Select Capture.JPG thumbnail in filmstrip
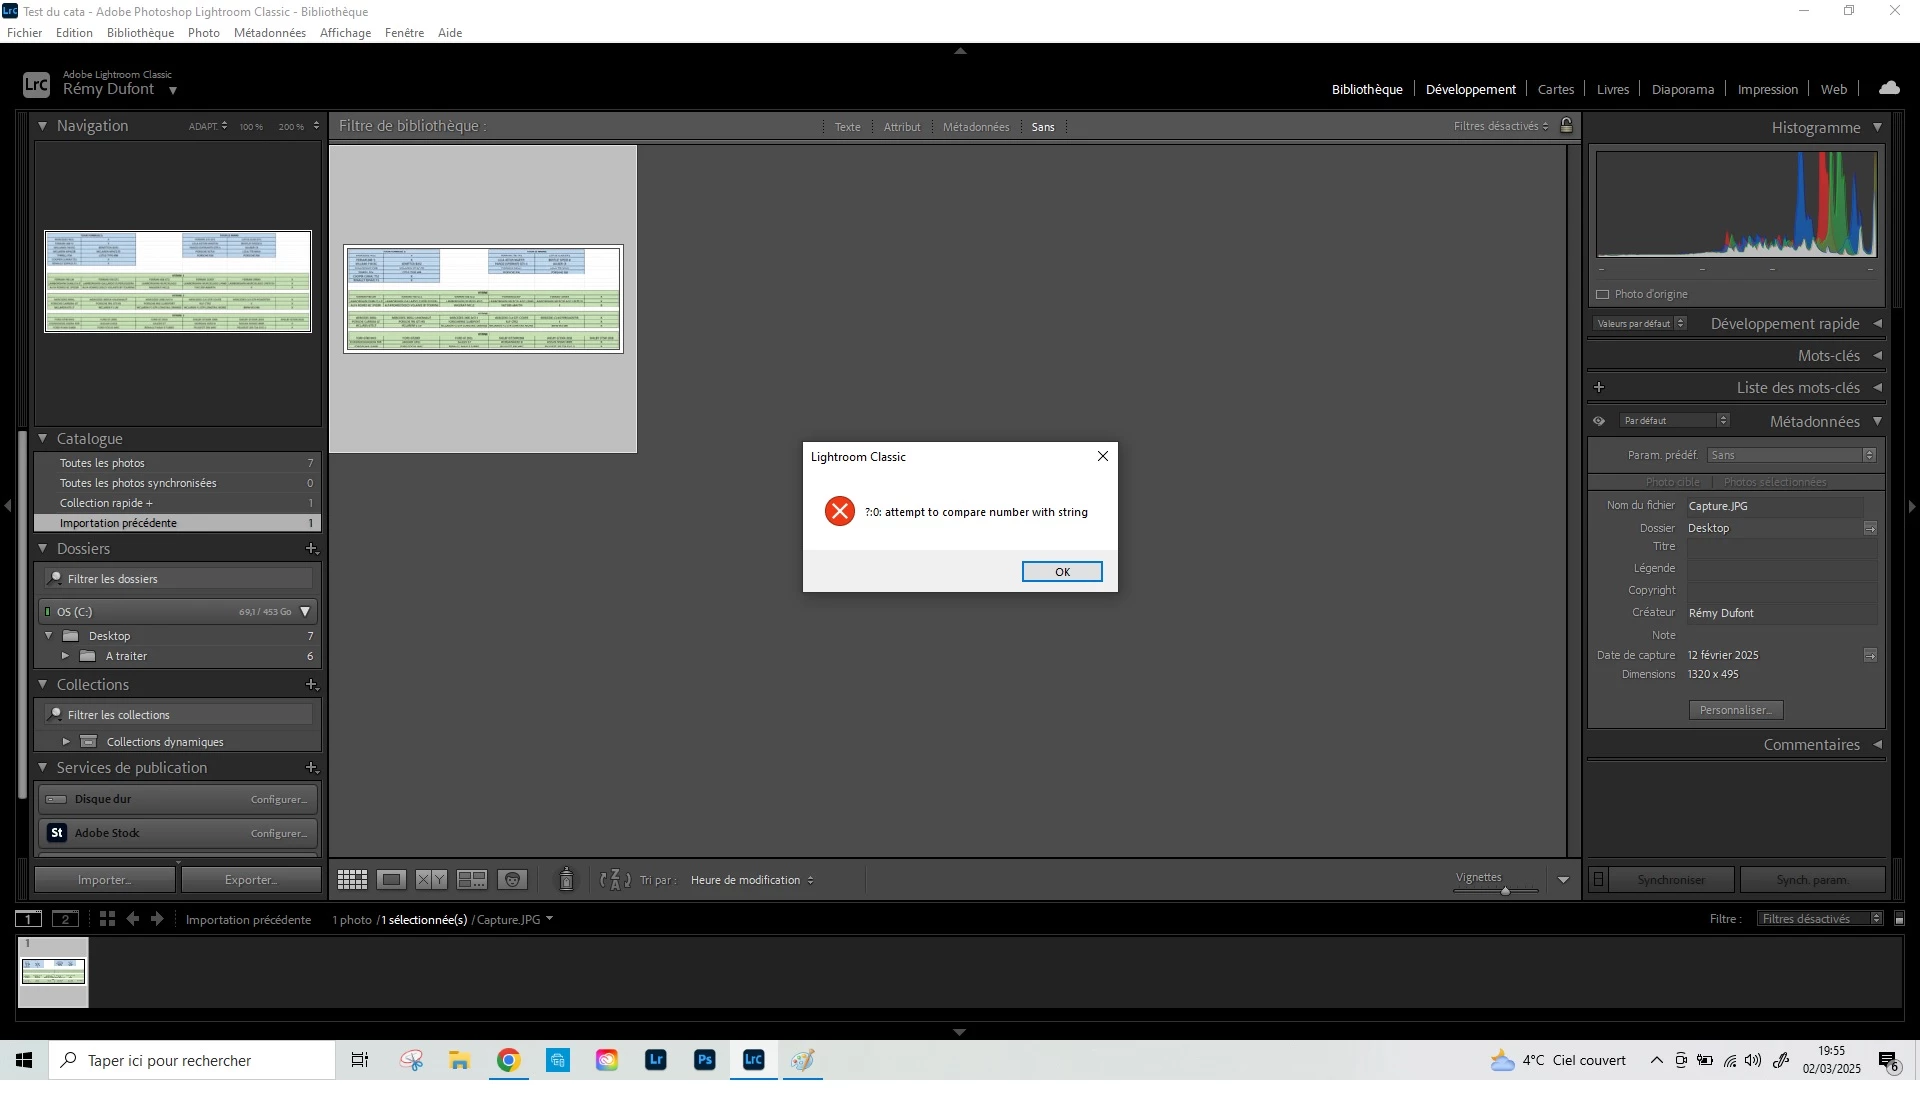 pyautogui.click(x=54, y=971)
